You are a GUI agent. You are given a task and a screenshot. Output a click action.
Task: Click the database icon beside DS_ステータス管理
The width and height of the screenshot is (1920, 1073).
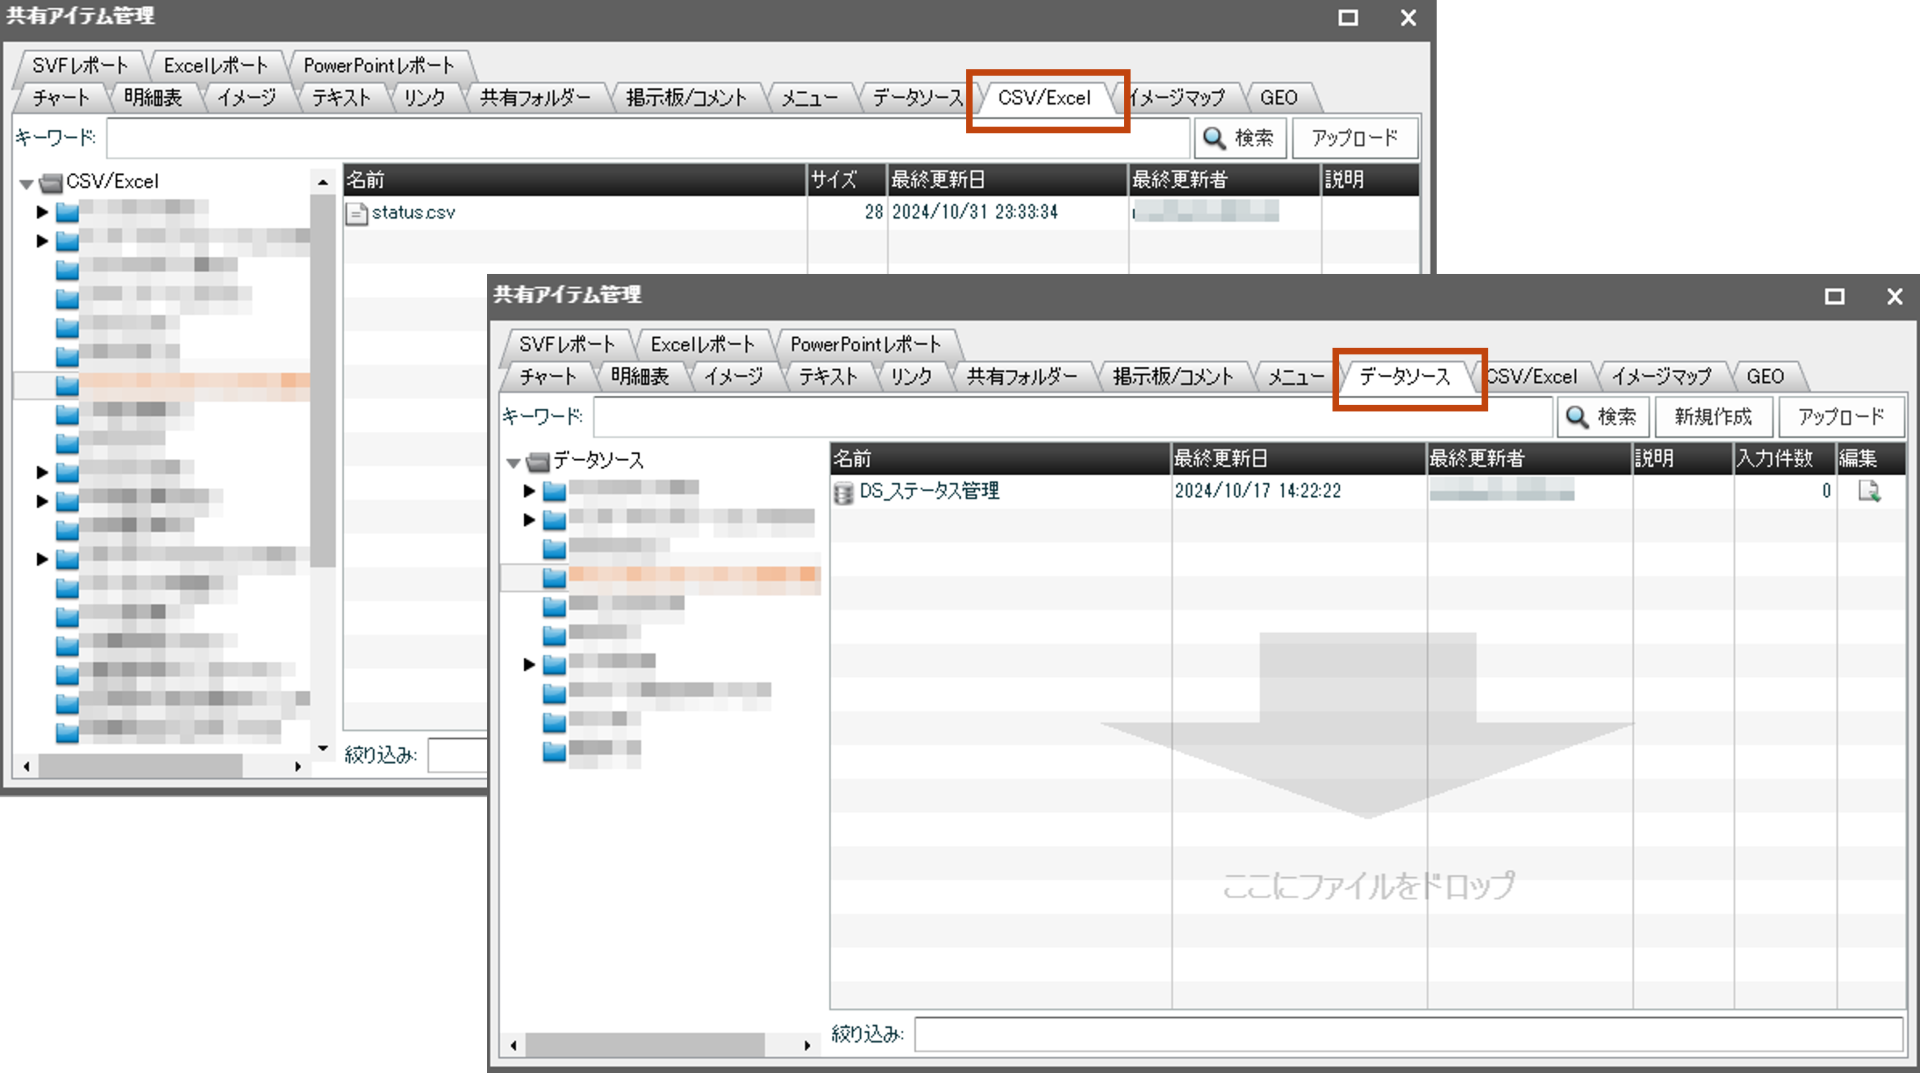[x=843, y=492]
